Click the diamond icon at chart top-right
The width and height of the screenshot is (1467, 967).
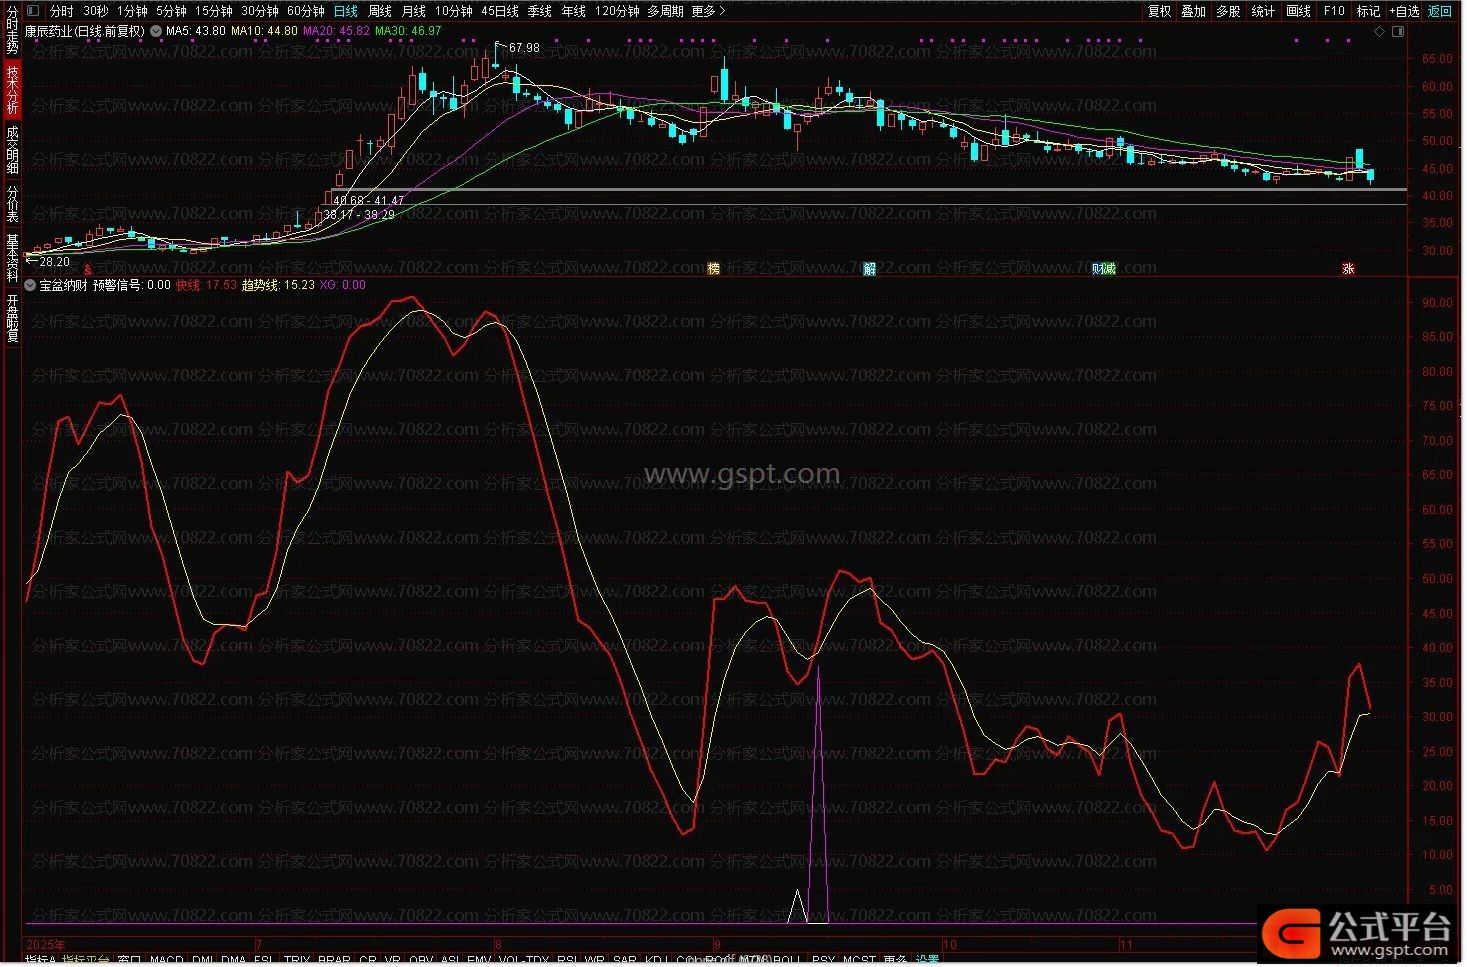(x=1380, y=31)
